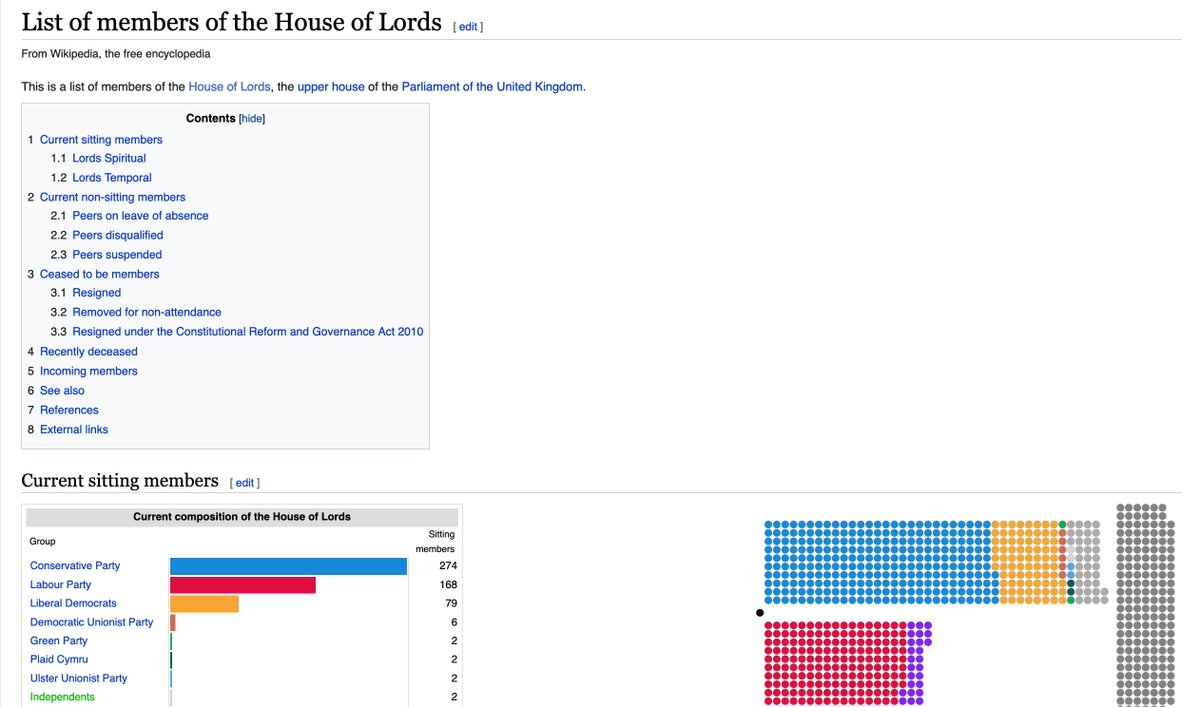1200x707 pixels.
Task: Click the red Labour Party bar
Action: [x=243, y=585]
